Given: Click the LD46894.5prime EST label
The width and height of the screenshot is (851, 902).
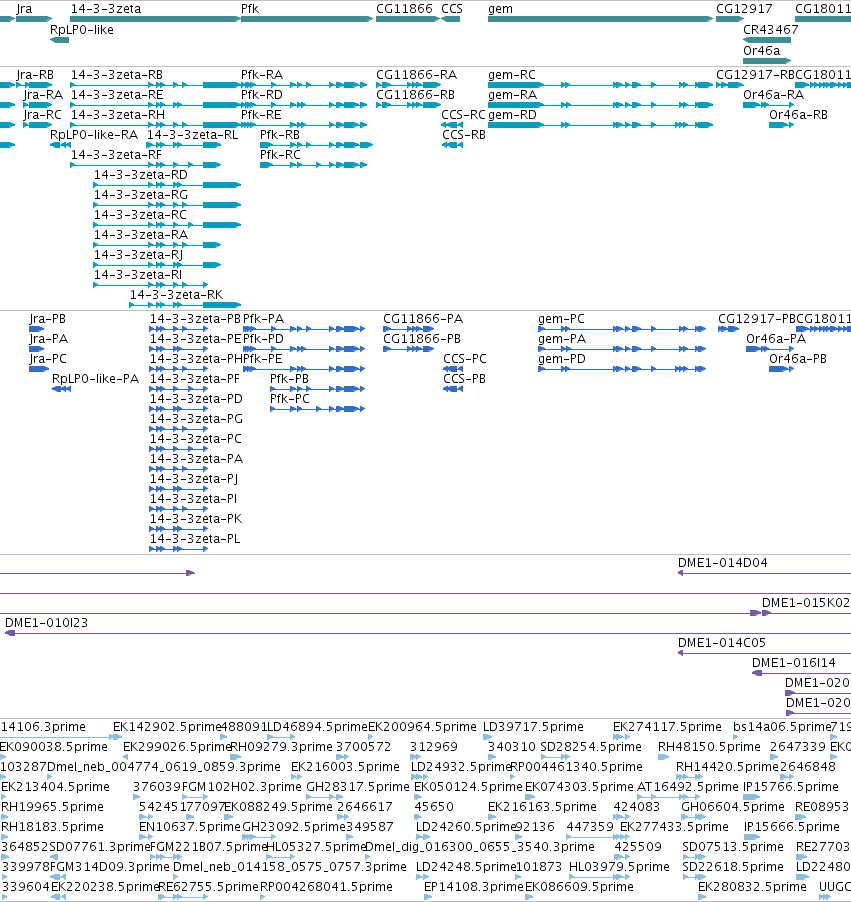Looking at the screenshot, I should [317, 727].
